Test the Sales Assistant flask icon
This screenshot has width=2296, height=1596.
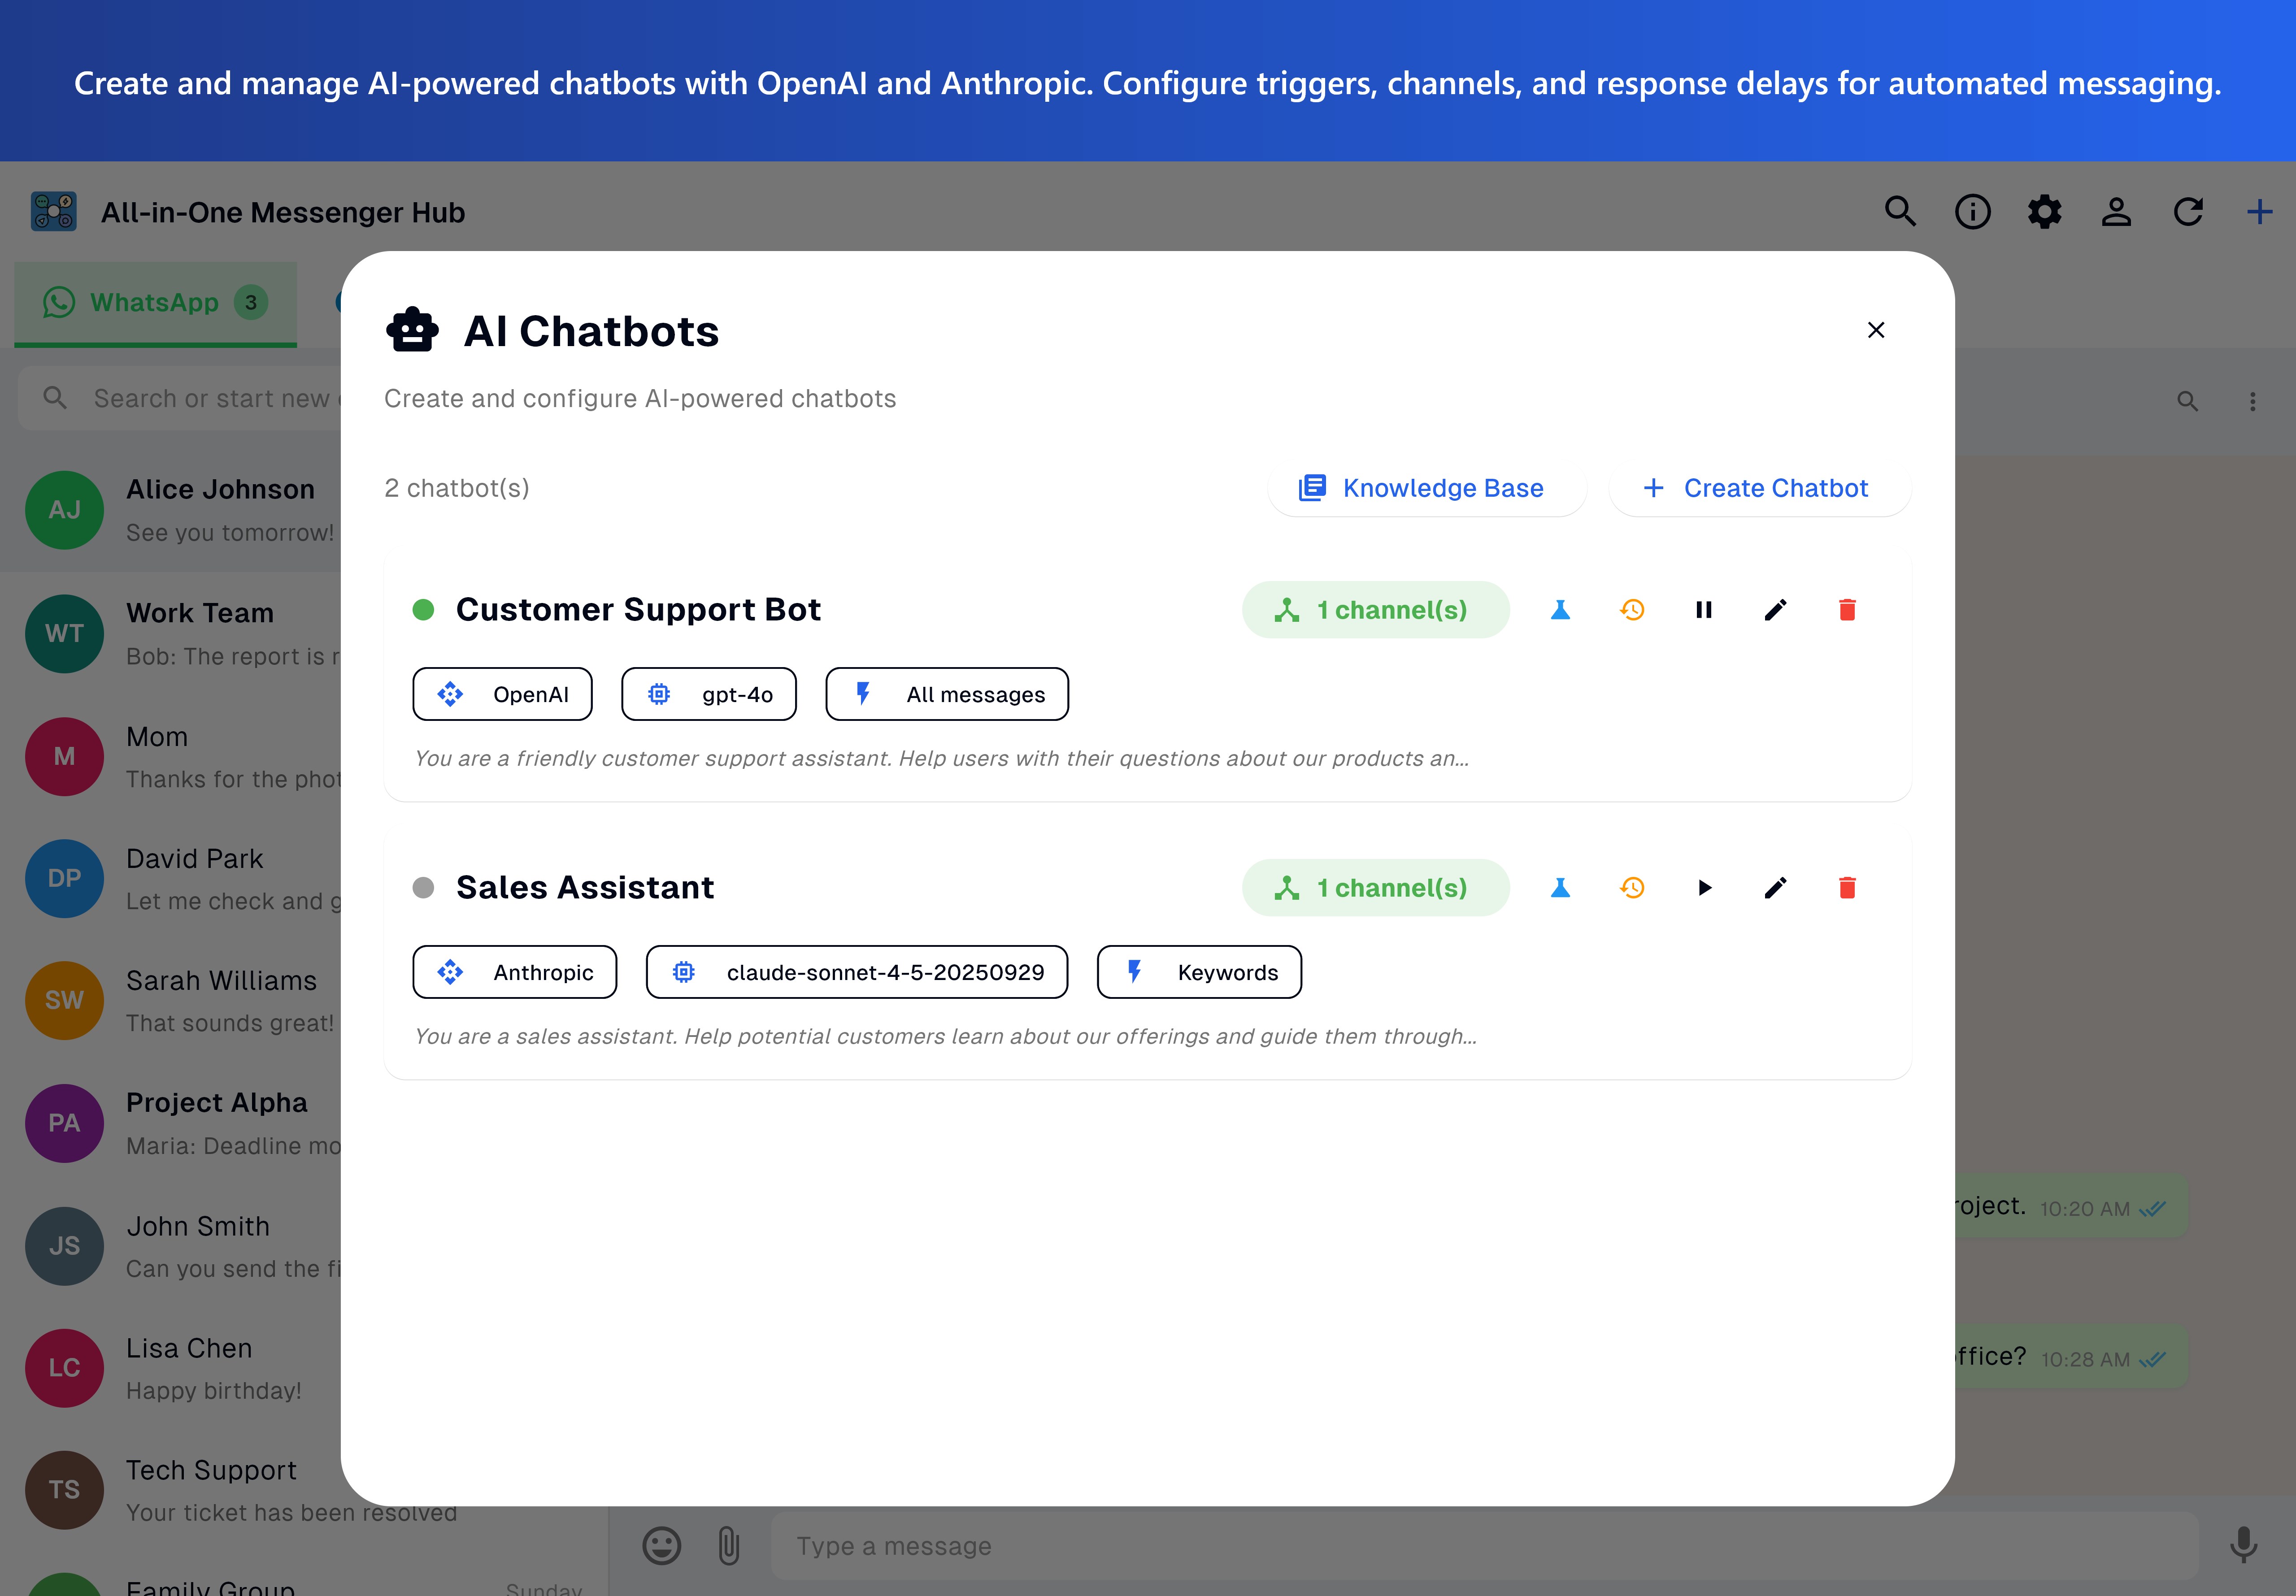point(1560,888)
